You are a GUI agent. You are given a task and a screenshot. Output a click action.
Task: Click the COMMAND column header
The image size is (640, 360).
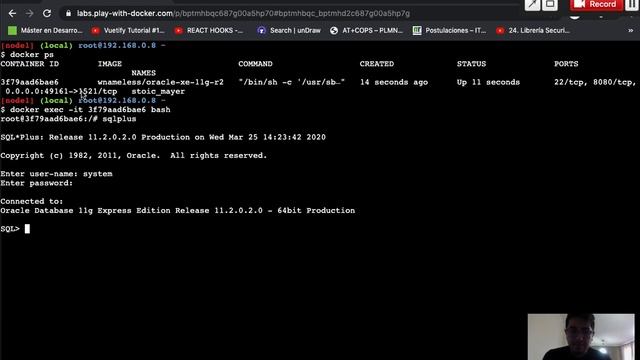click(x=256, y=64)
